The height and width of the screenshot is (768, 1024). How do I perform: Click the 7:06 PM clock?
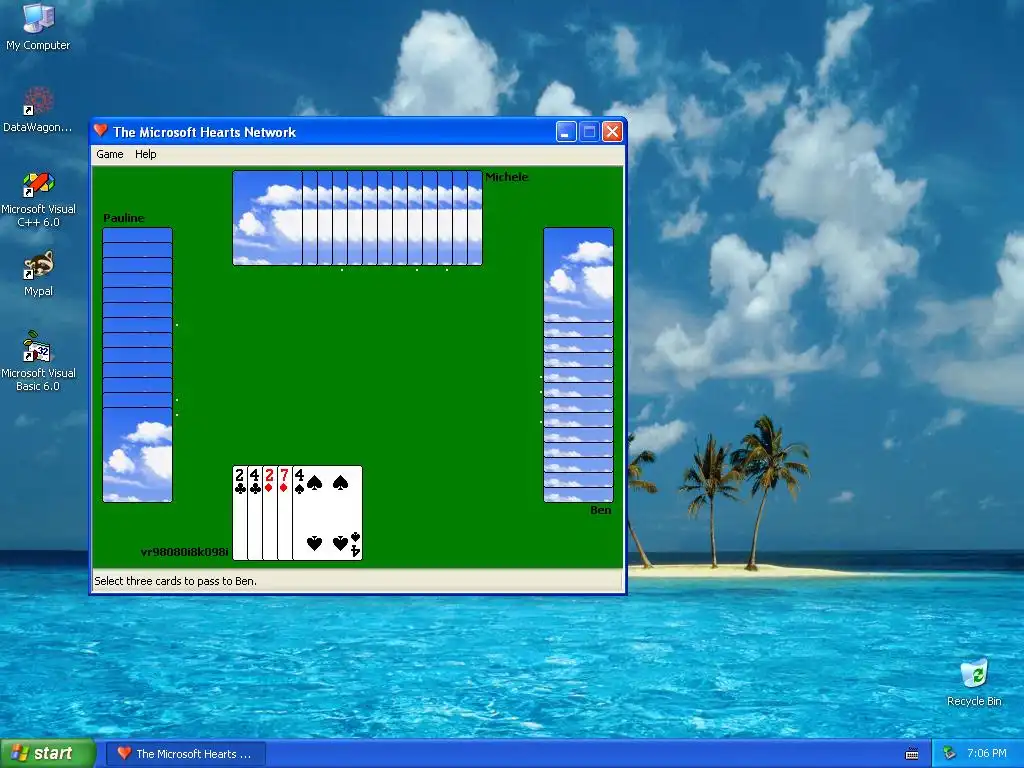tap(987, 754)
